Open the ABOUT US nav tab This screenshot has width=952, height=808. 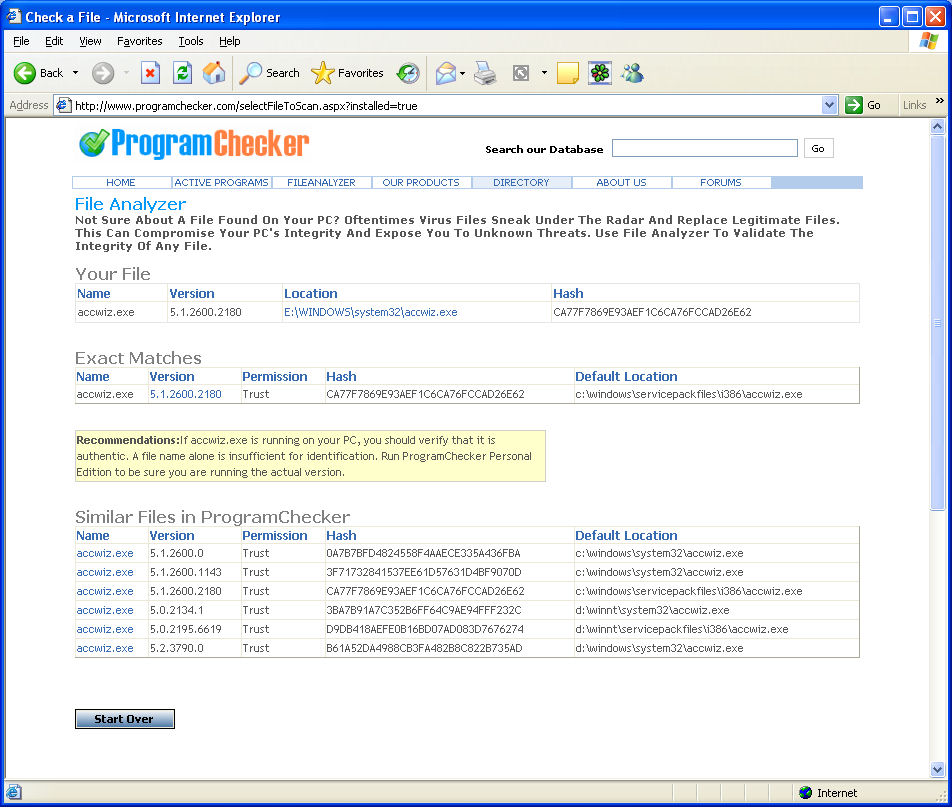(621, 183)
